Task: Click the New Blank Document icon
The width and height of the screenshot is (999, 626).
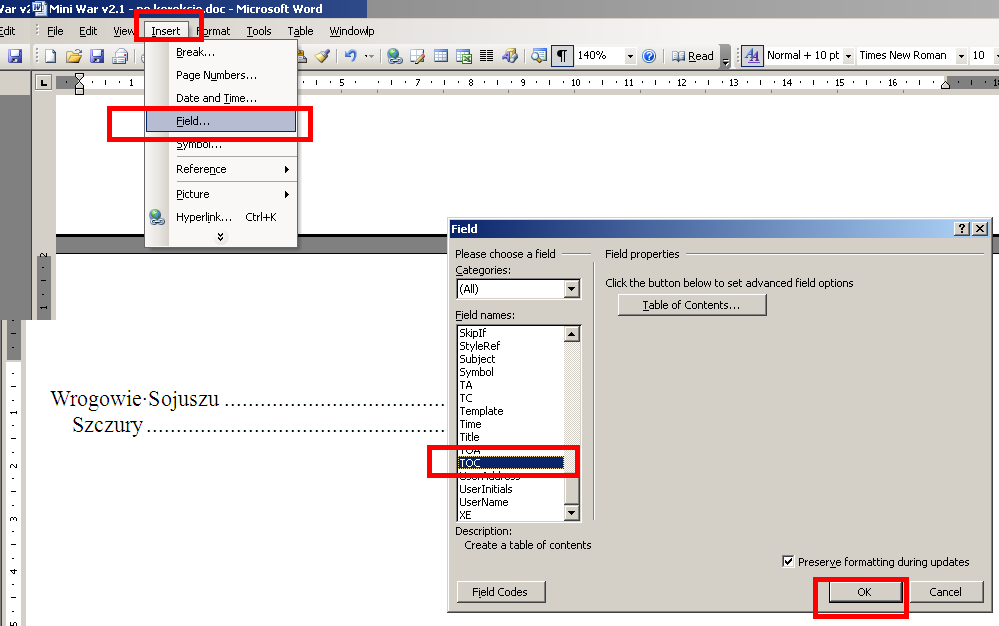Action: point(50,56)
